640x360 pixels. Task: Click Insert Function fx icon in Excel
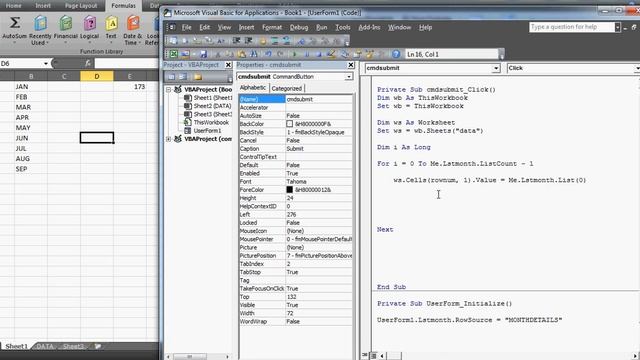88,63
